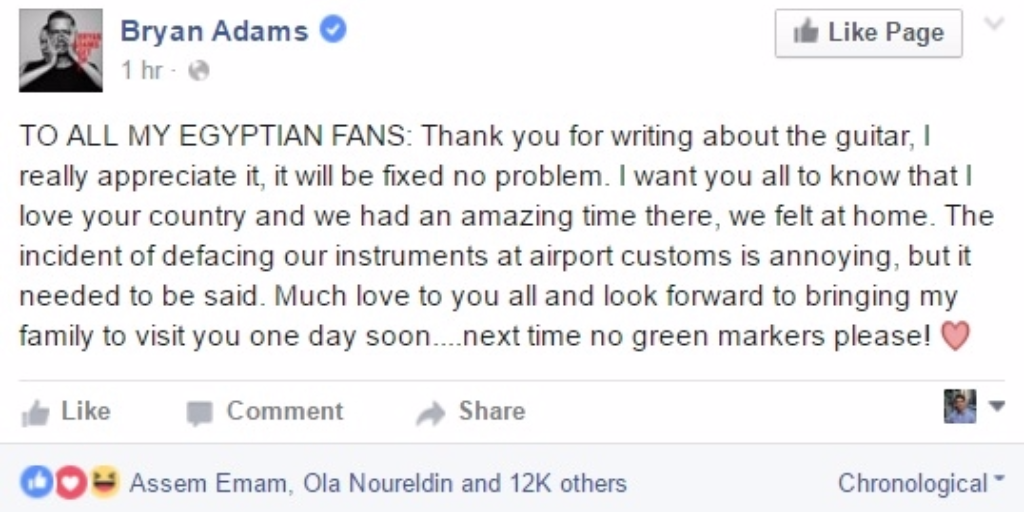Click the blue verified badge icon
The width and height of the screenshot is (1024, 512).
333,30
